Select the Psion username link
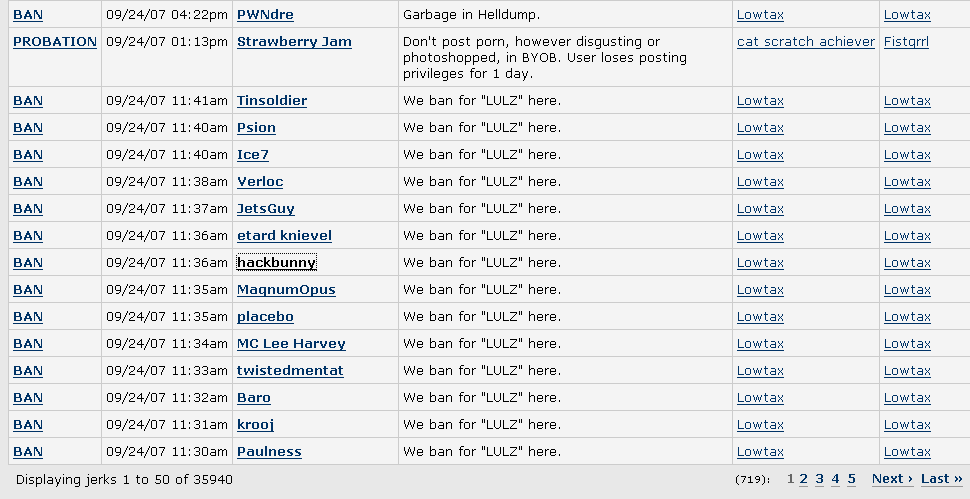This screenshot has height=499, width=970. pyautogui.click(x=256, y=128)
